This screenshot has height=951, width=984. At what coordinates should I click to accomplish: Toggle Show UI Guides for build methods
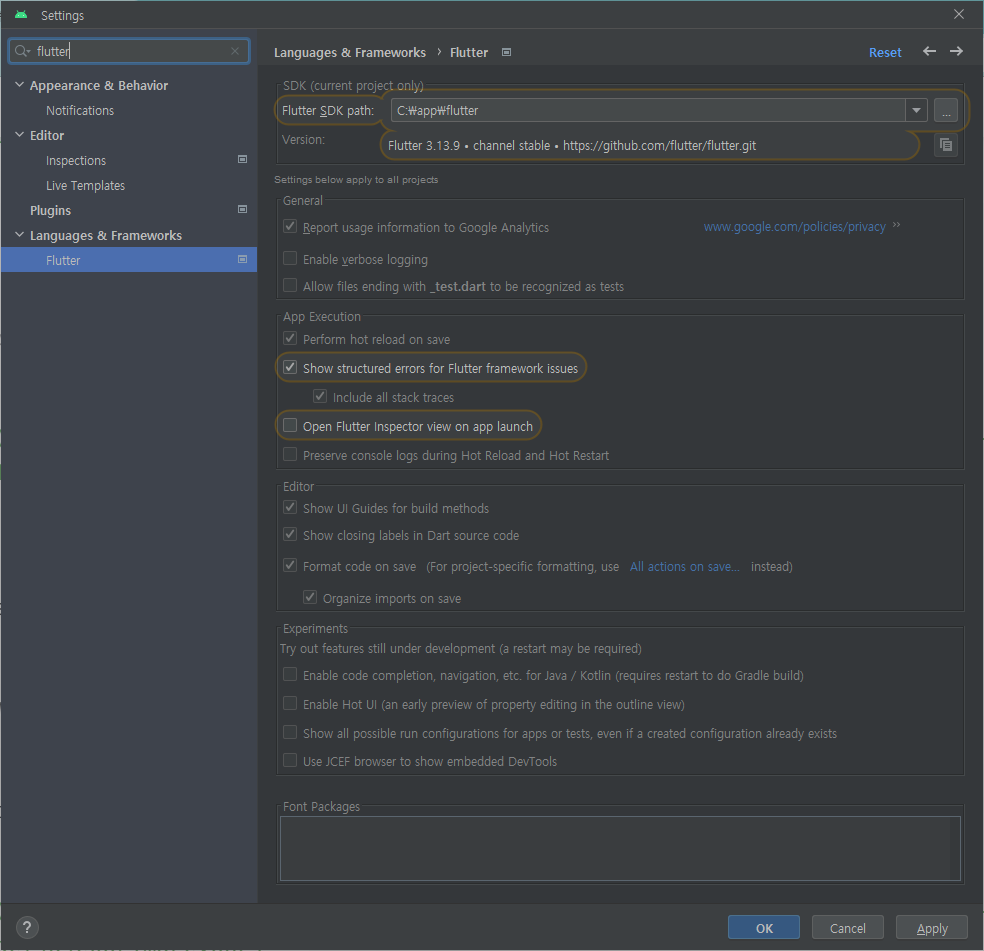(290, 507)
